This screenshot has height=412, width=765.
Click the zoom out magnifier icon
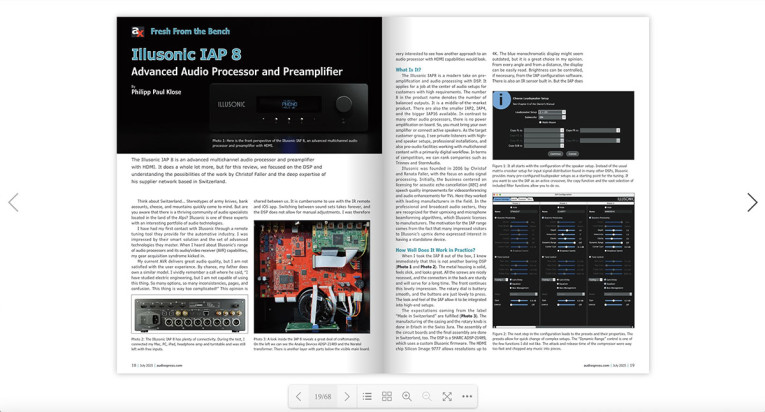(427, 396)
